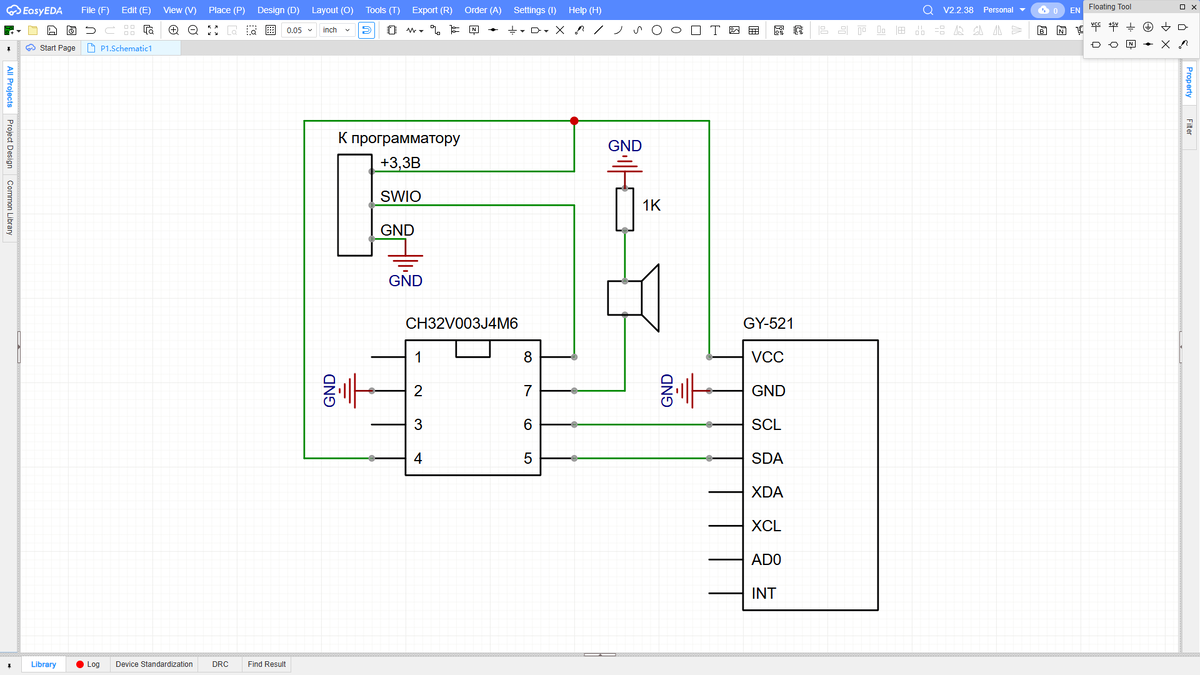Place net label N from Floating Tool

pyautogui.click(x=1130, y=45)
